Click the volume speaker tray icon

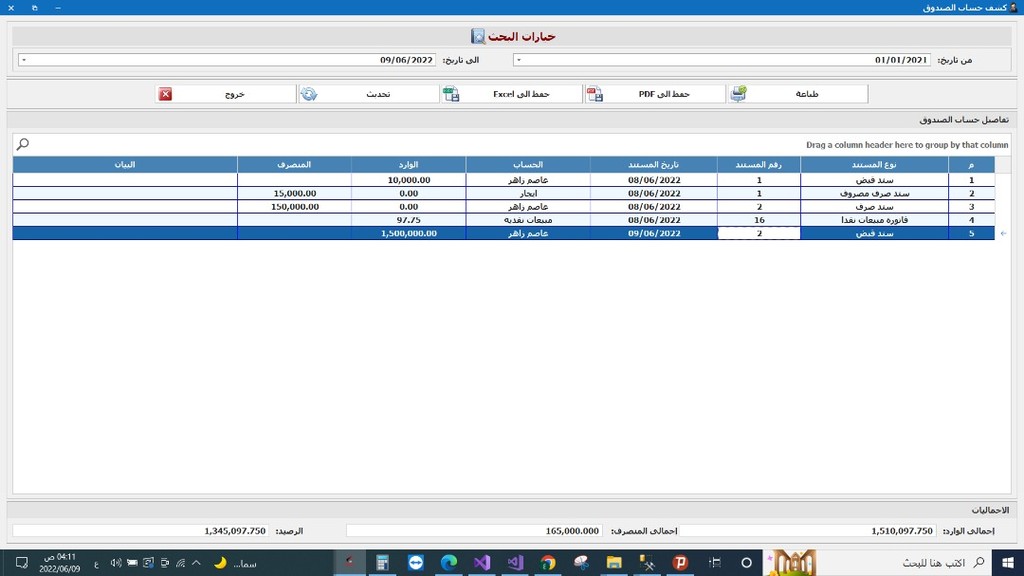click(x=116, y=562)
